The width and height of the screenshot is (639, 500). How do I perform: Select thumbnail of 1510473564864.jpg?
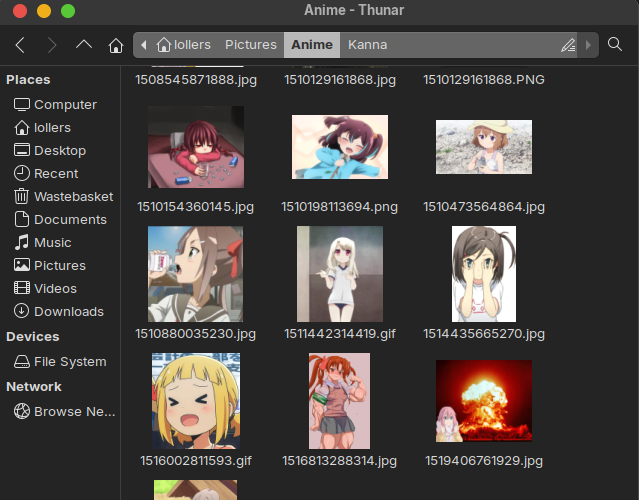pyautogui.click(x=484, y=147)
